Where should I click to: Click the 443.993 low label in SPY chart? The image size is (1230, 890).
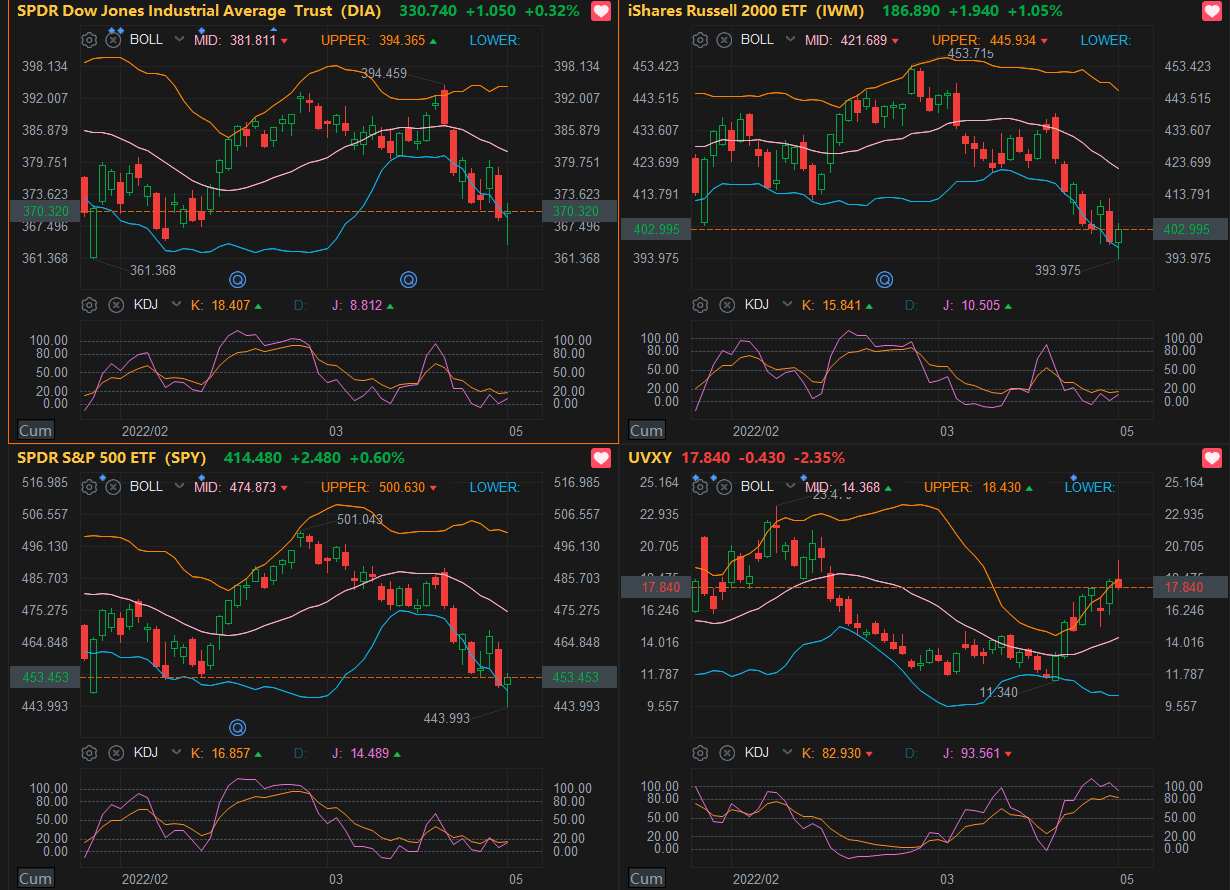(447, 718)
